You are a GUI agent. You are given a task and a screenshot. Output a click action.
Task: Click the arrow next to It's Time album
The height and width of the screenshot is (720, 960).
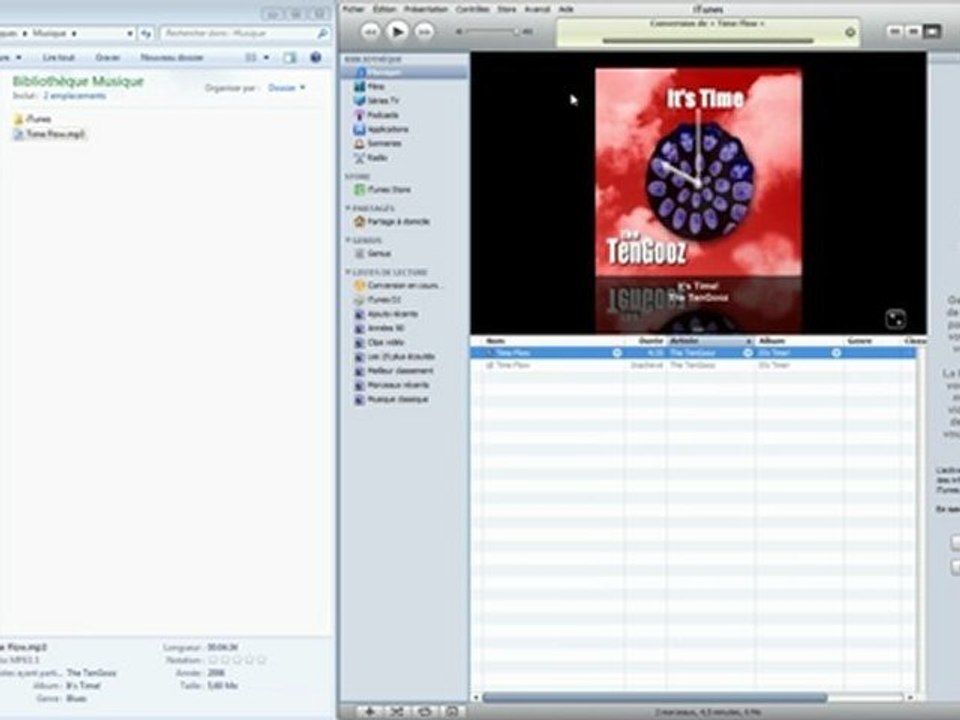pyautogui.click(x=836, y=353)
